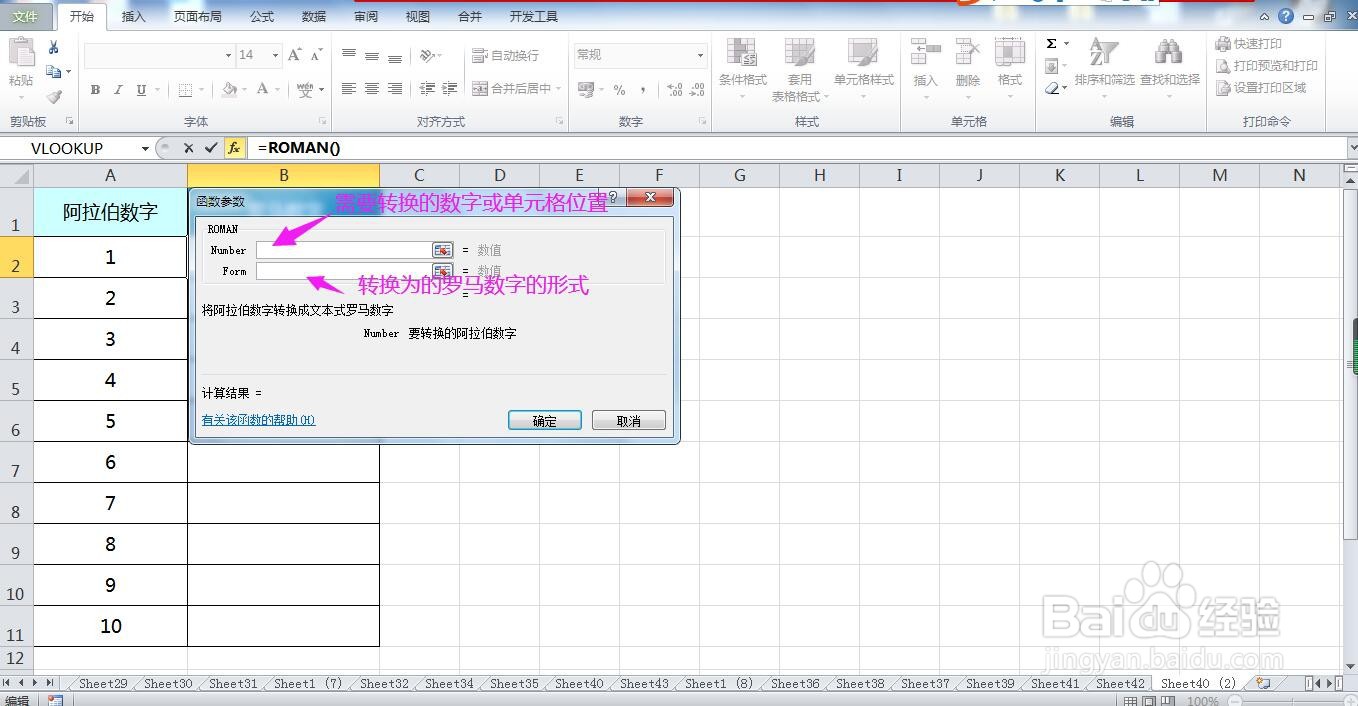Viewport: 1358px width, 706px height.
Task: Toggle Bold formatting
Action: (95, 90)
